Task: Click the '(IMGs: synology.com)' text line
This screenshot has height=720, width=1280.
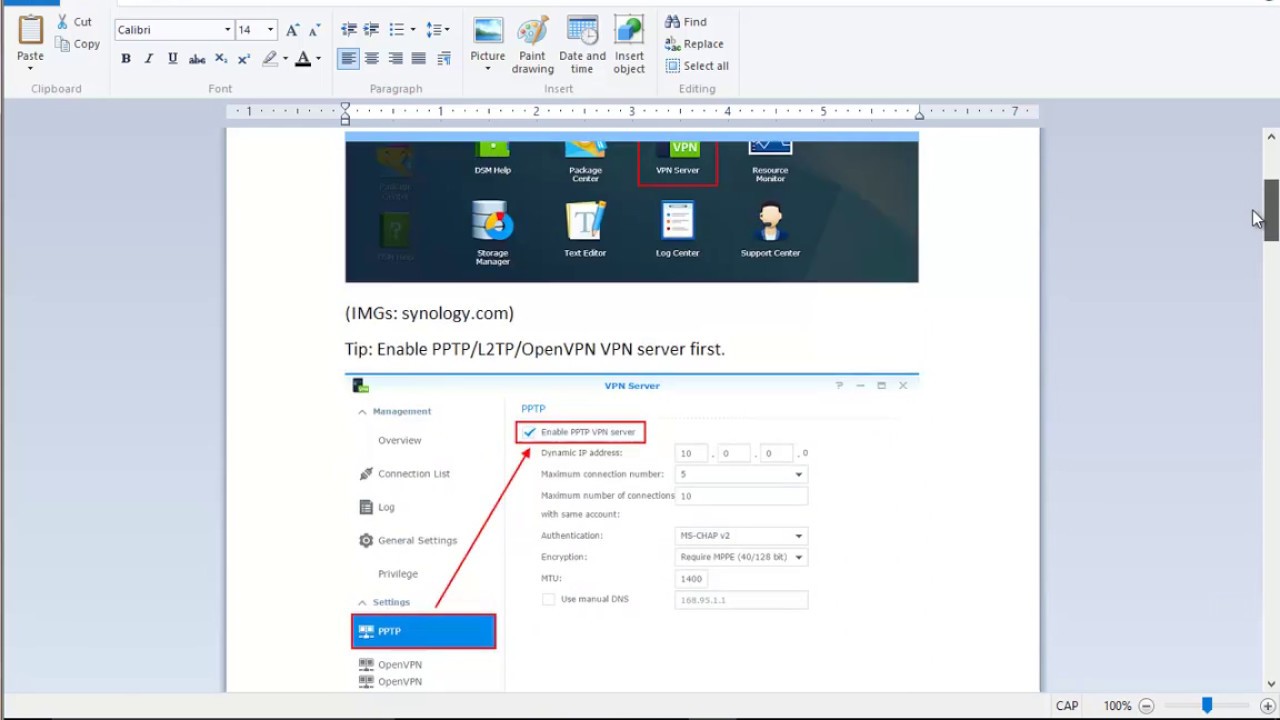Action: point(429,313)
